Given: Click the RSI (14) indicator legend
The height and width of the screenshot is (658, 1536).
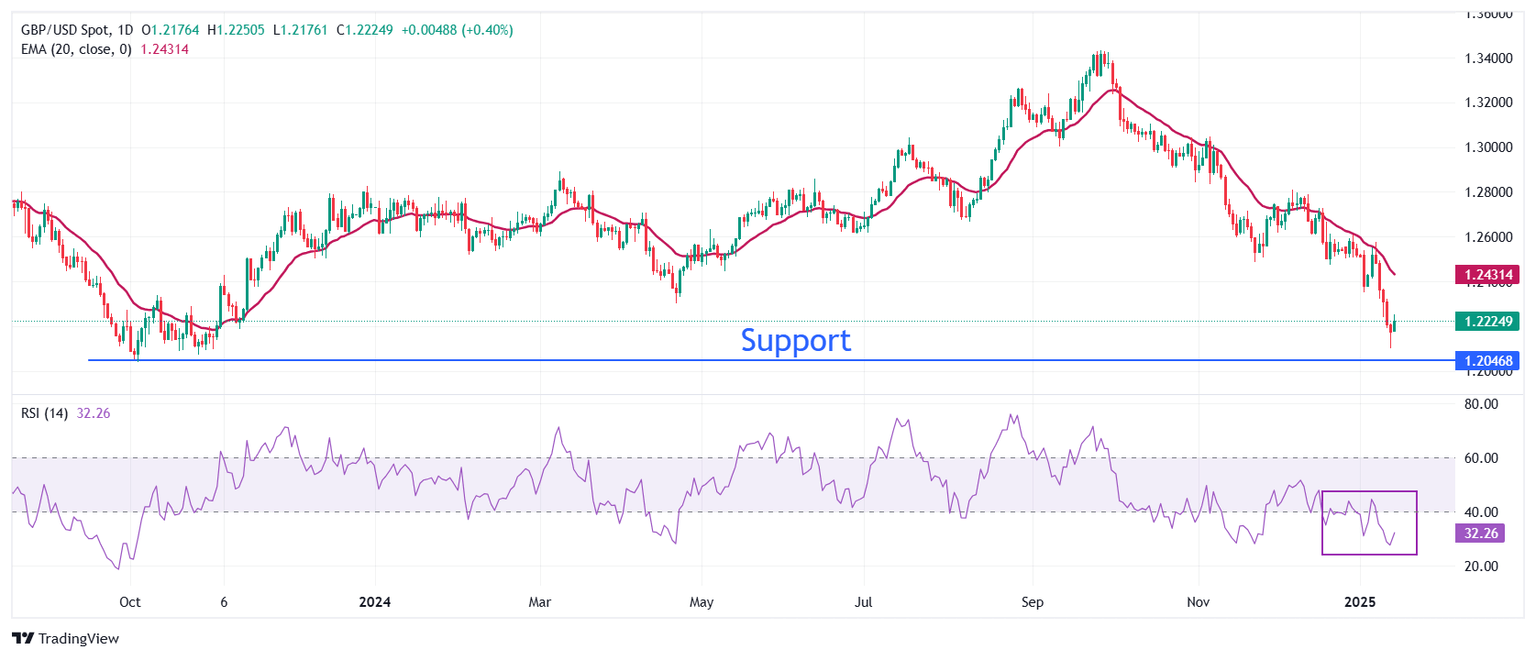Looking at the screenshot, I should 45,412.
